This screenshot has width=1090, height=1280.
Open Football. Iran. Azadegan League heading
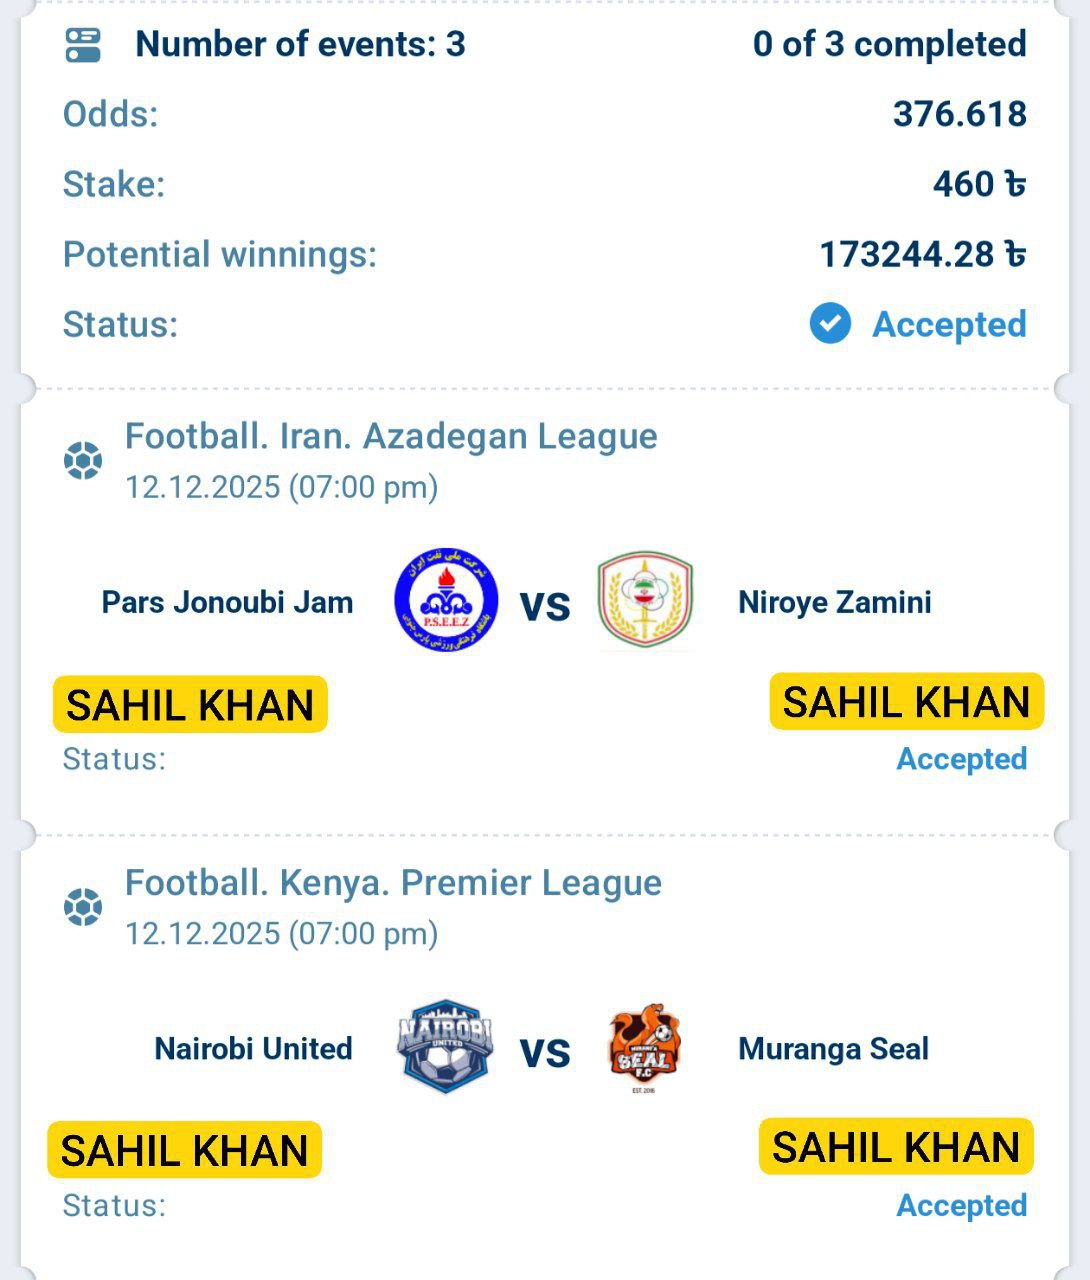pyautogui.click(x=391, y=437)
